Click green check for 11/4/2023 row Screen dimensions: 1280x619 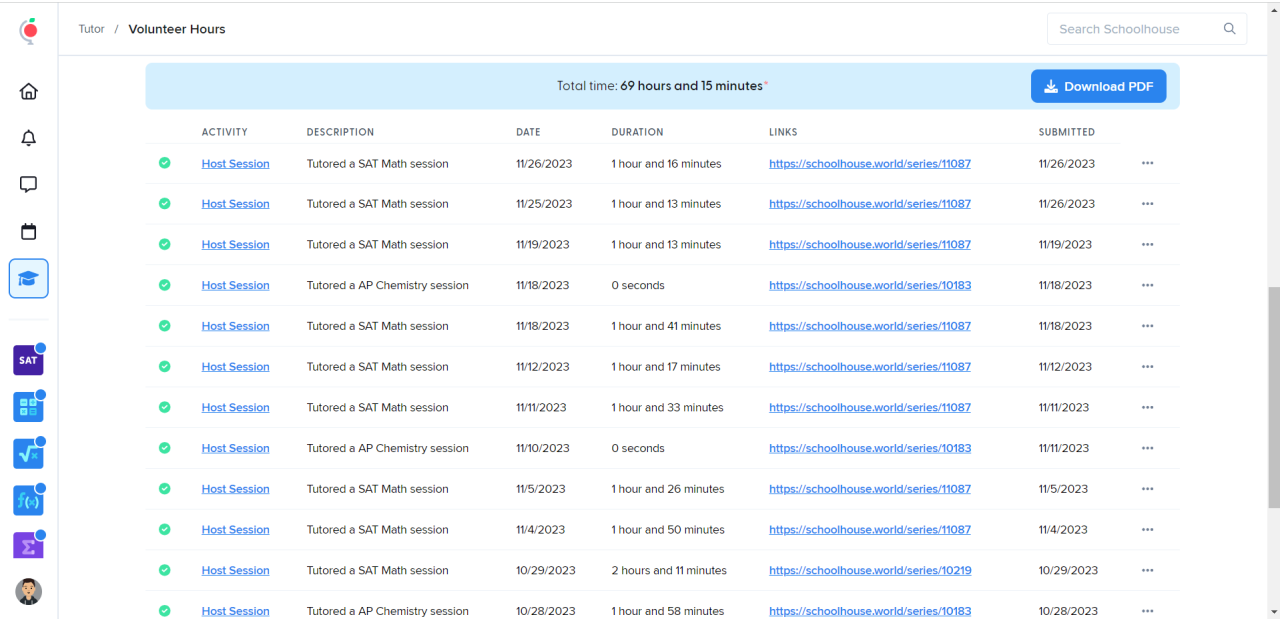click(x=164, y=529)
